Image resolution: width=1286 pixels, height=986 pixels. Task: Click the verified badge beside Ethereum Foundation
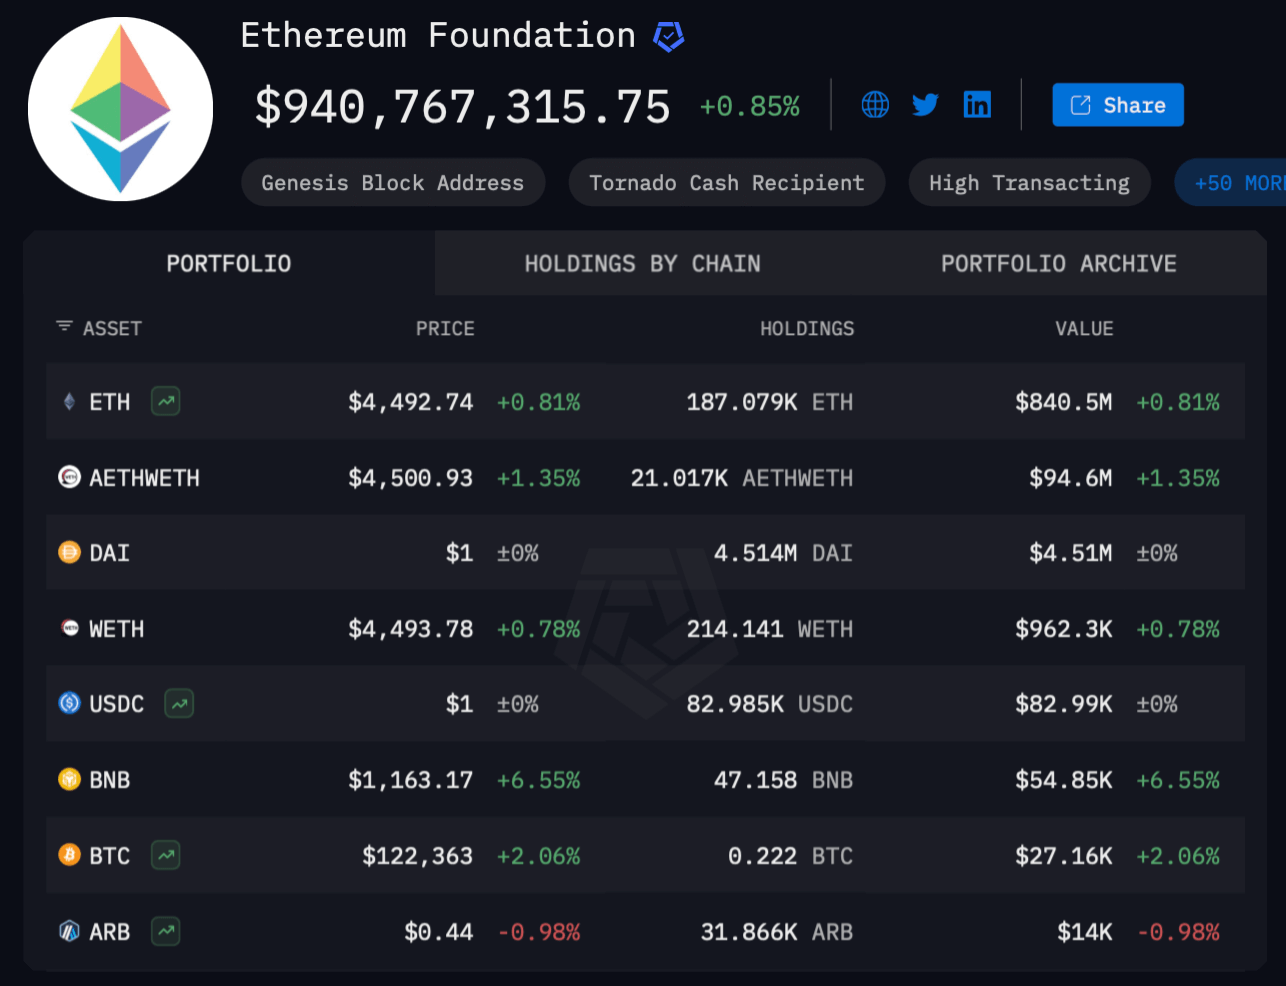[x=668, y=37]
